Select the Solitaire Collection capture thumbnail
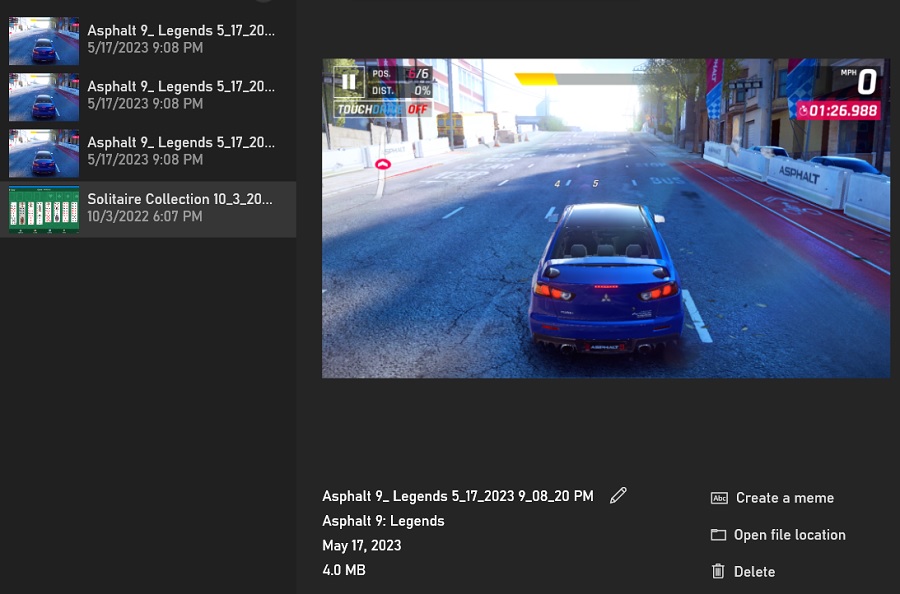 pos(43,208)
